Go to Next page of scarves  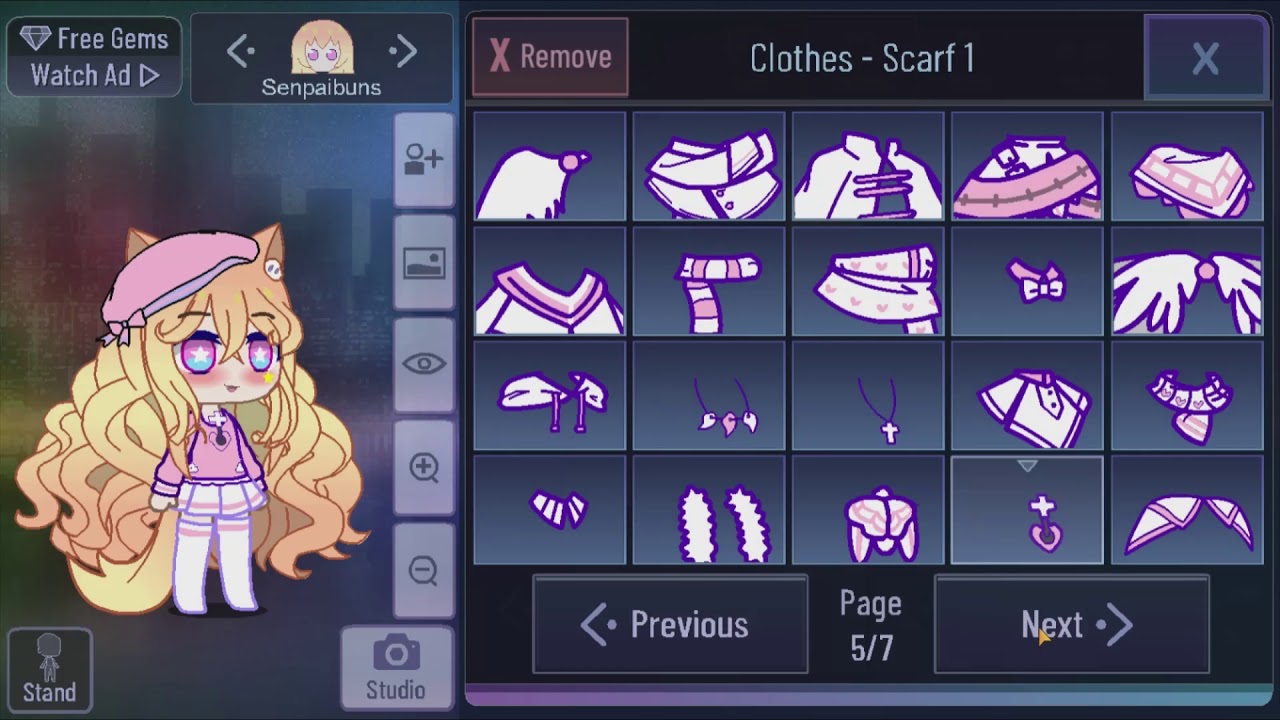1072,625
